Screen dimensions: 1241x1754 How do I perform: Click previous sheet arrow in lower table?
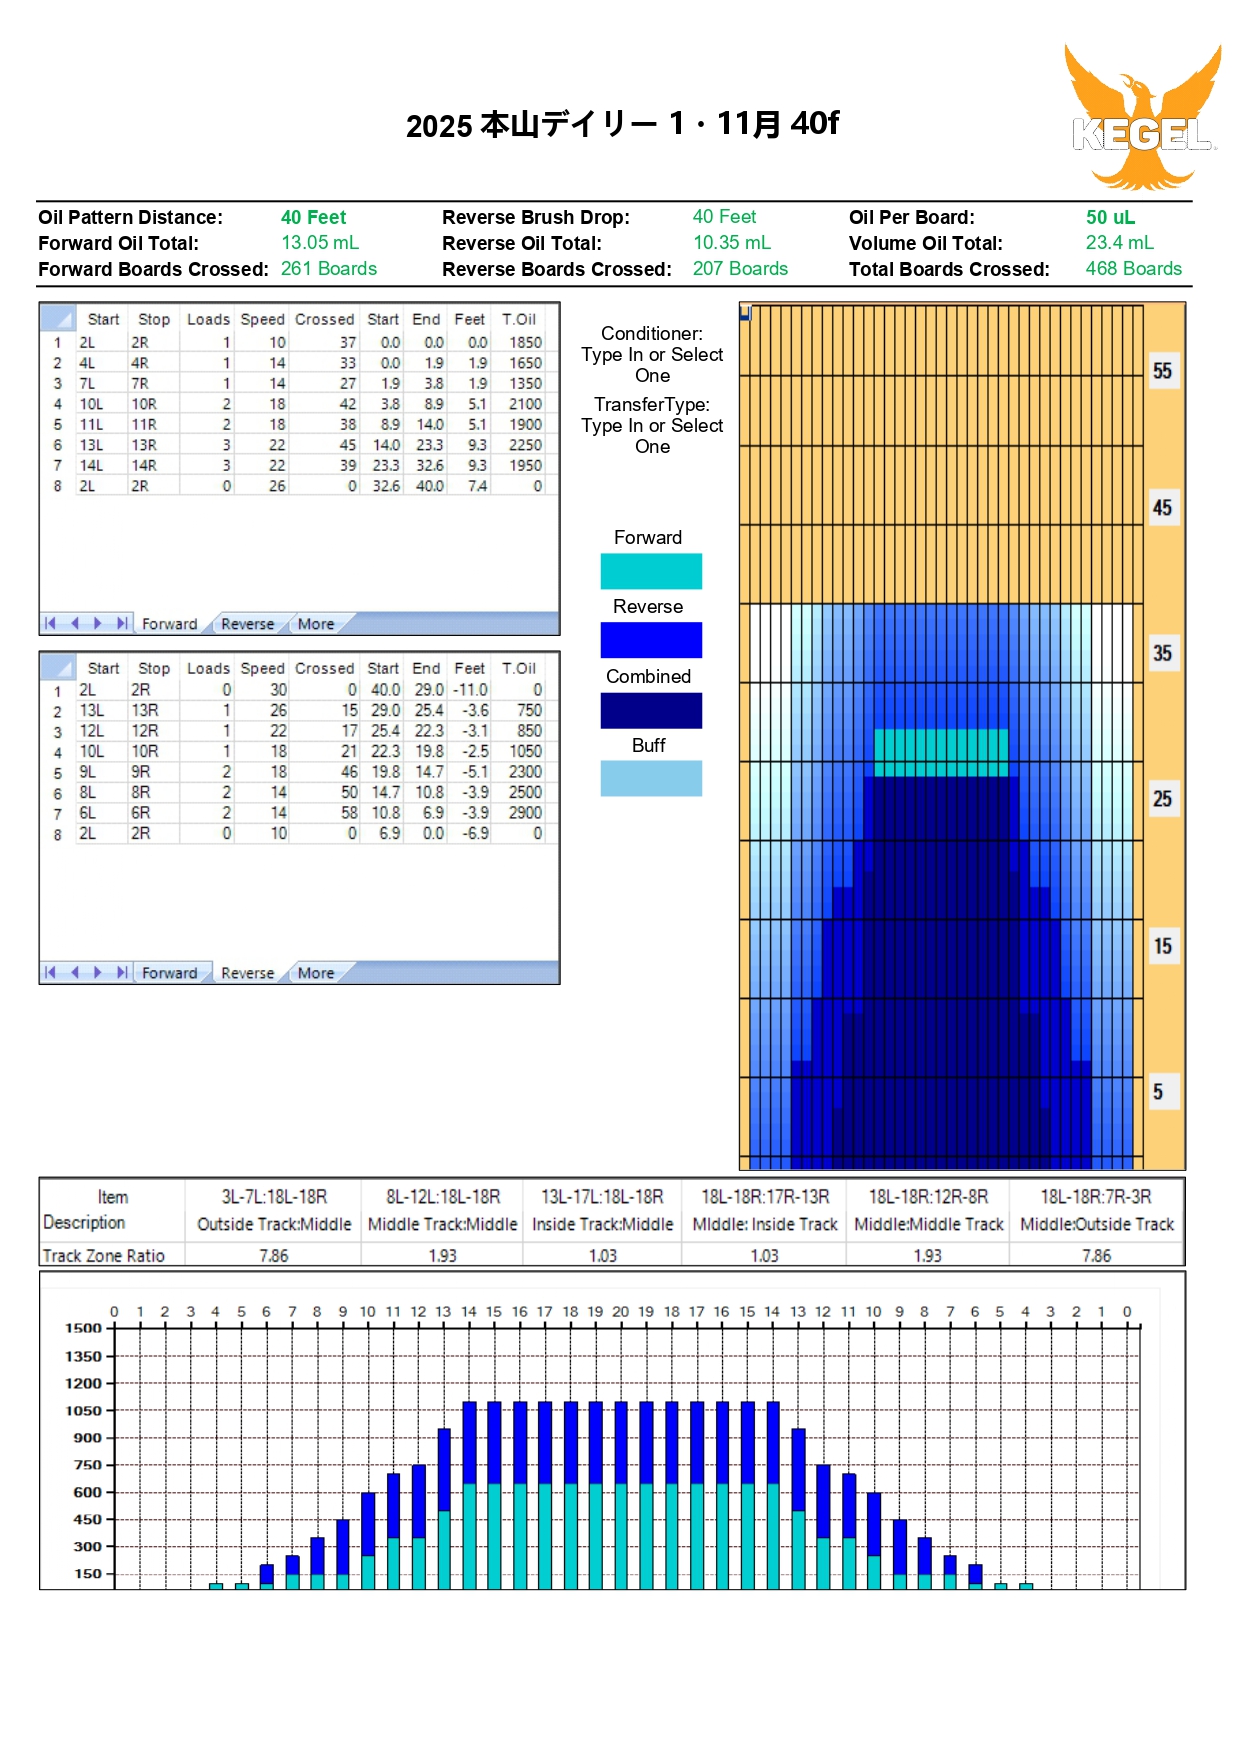(x=74, y=972)
